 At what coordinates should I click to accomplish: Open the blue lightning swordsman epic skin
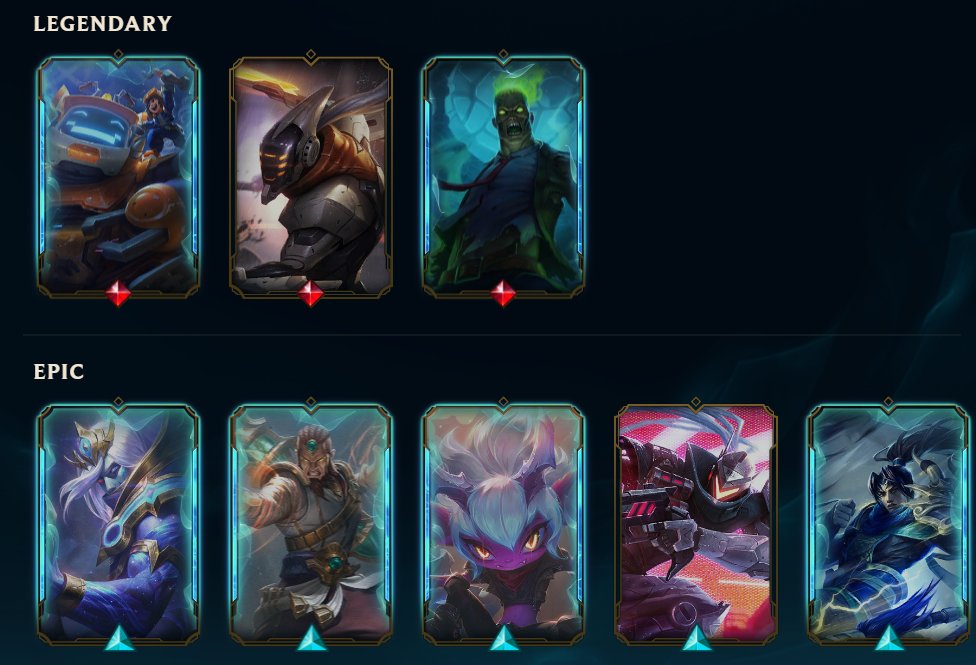(x=888, y=524)
